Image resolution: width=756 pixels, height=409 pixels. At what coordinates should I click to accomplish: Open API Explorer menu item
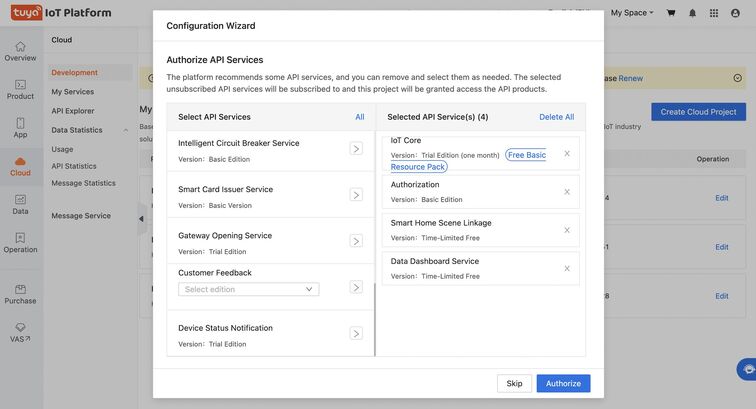73,111
